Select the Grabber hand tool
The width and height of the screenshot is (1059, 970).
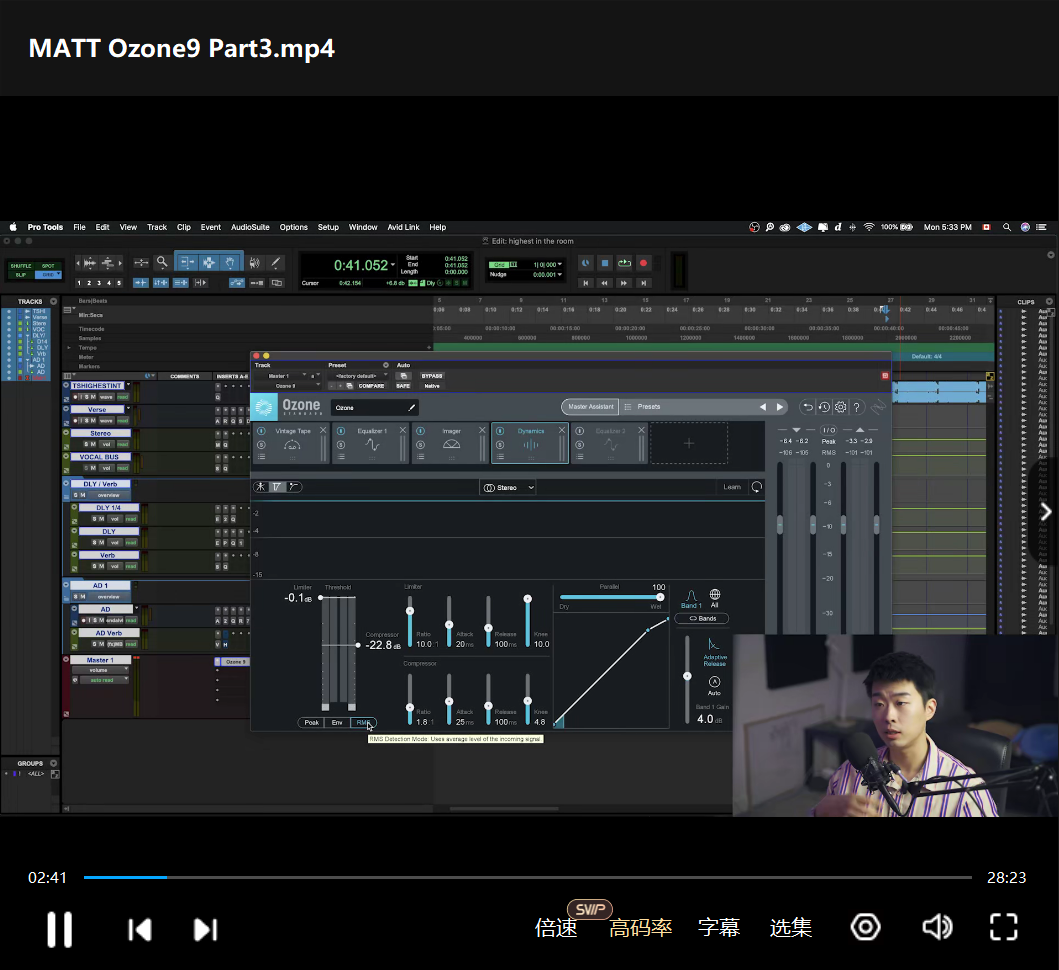230,262
